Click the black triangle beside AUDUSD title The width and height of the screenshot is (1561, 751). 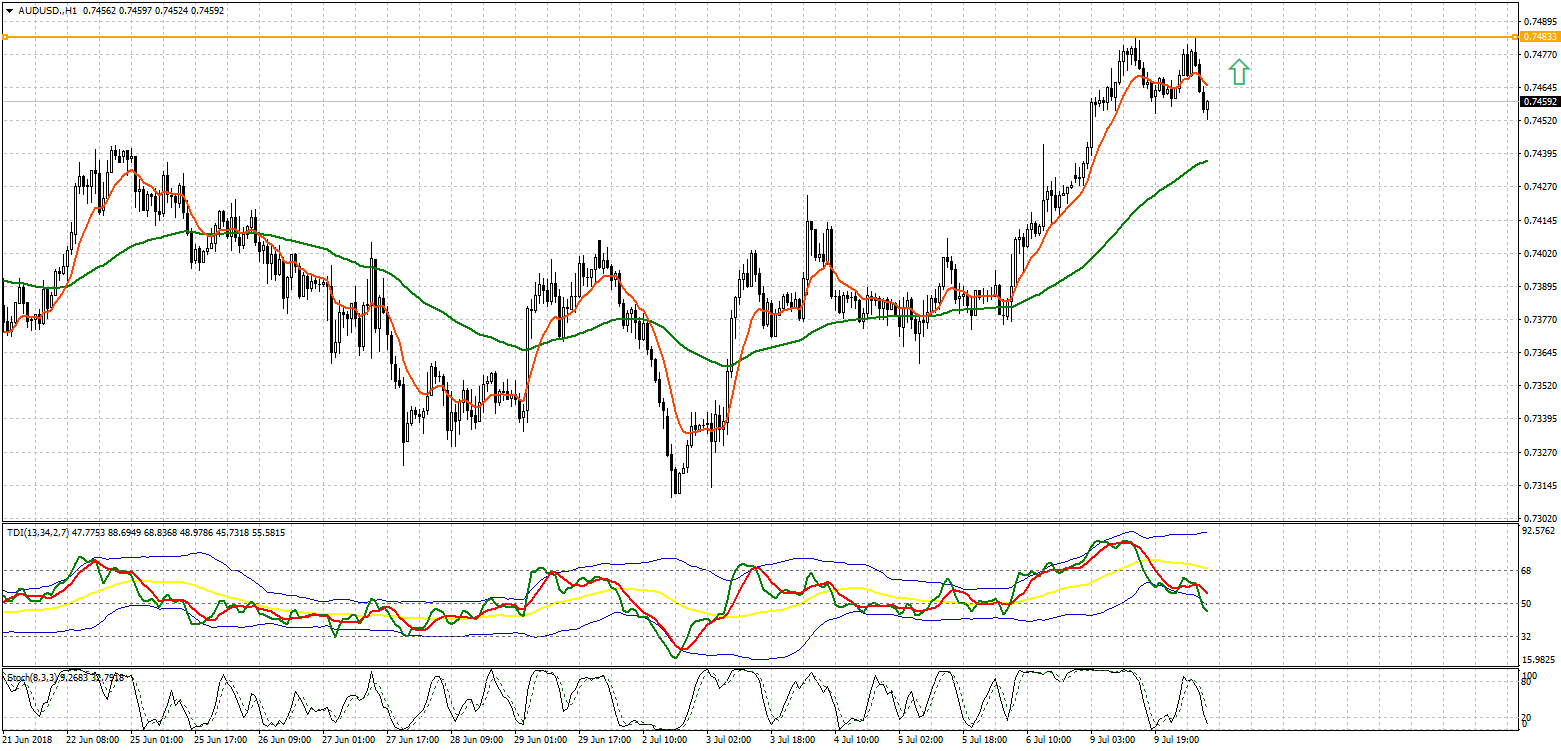click(8, 10)
